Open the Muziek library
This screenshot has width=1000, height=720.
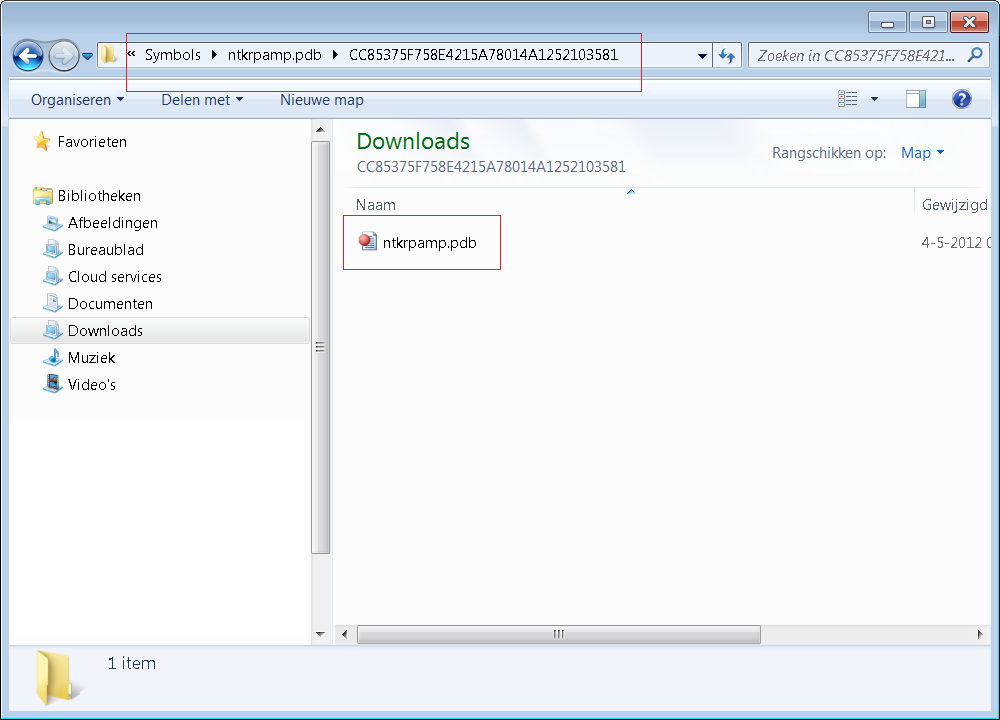tap(91, 358)
